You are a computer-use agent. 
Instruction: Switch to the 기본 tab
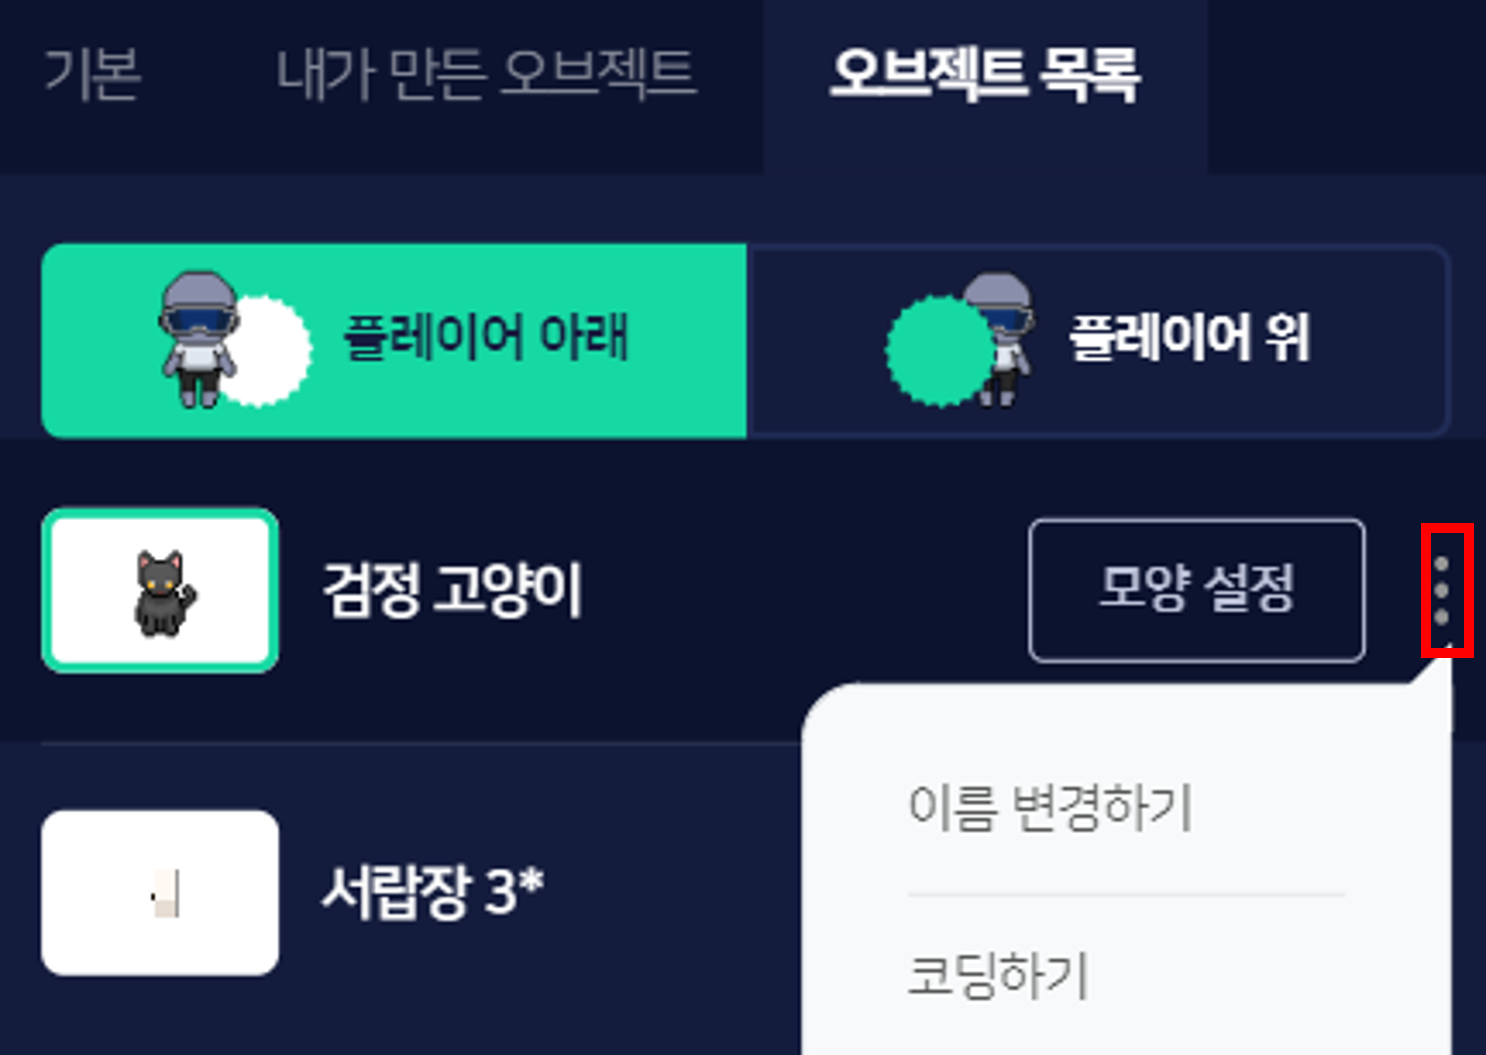click(92, 74)
